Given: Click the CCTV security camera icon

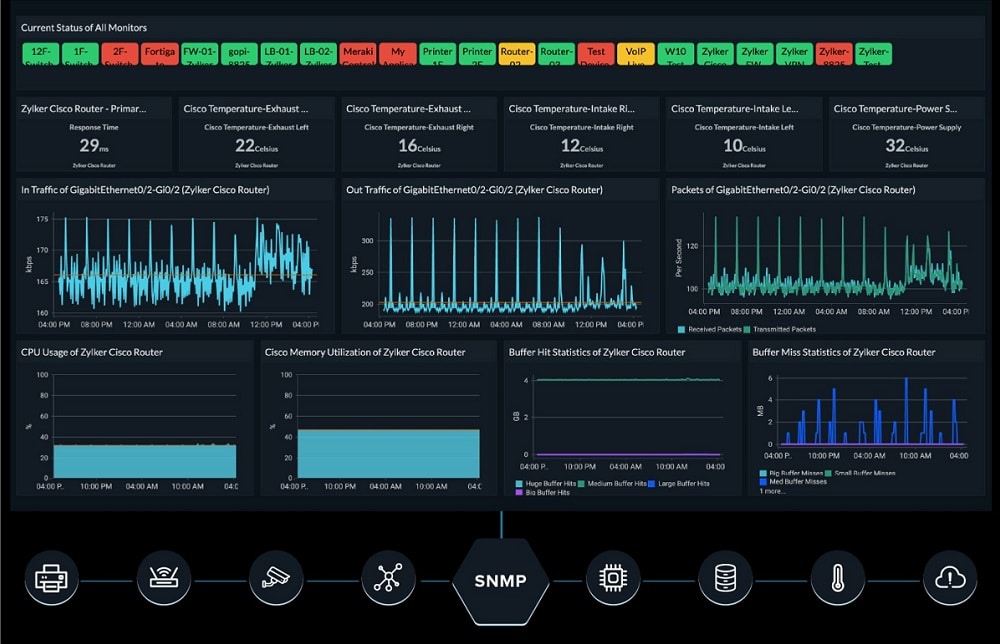Looking at the screenshot, I should click(276, 579).
